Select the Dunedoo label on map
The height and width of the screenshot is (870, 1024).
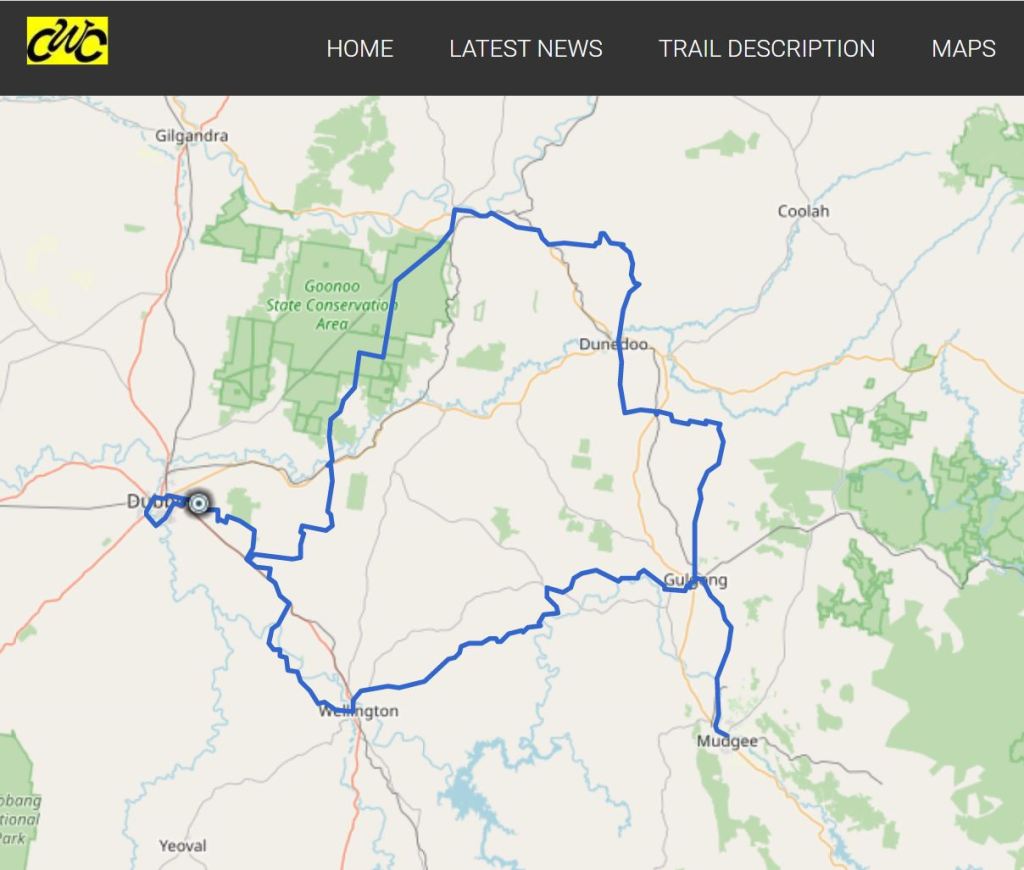(x=614, y=344)
